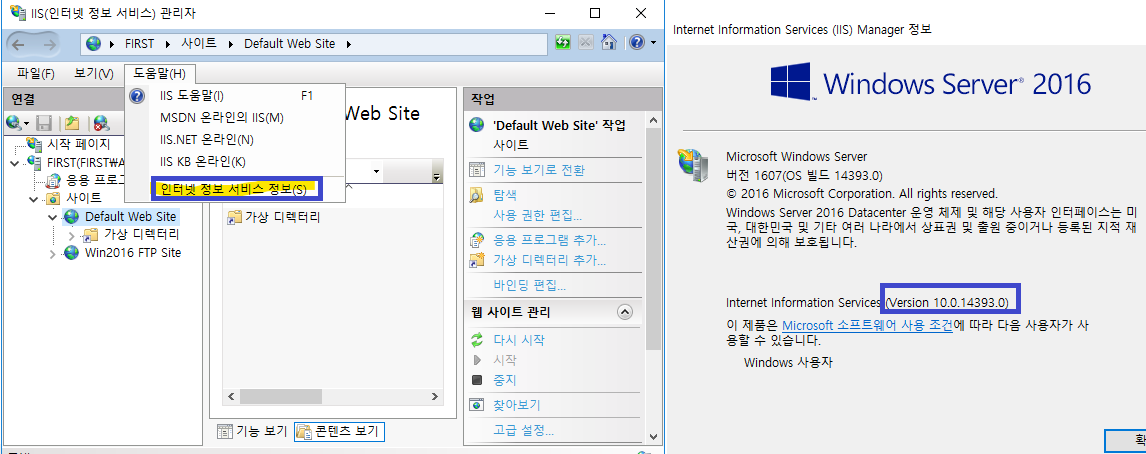Click 탐색 in the actions pane

point(505,194)
